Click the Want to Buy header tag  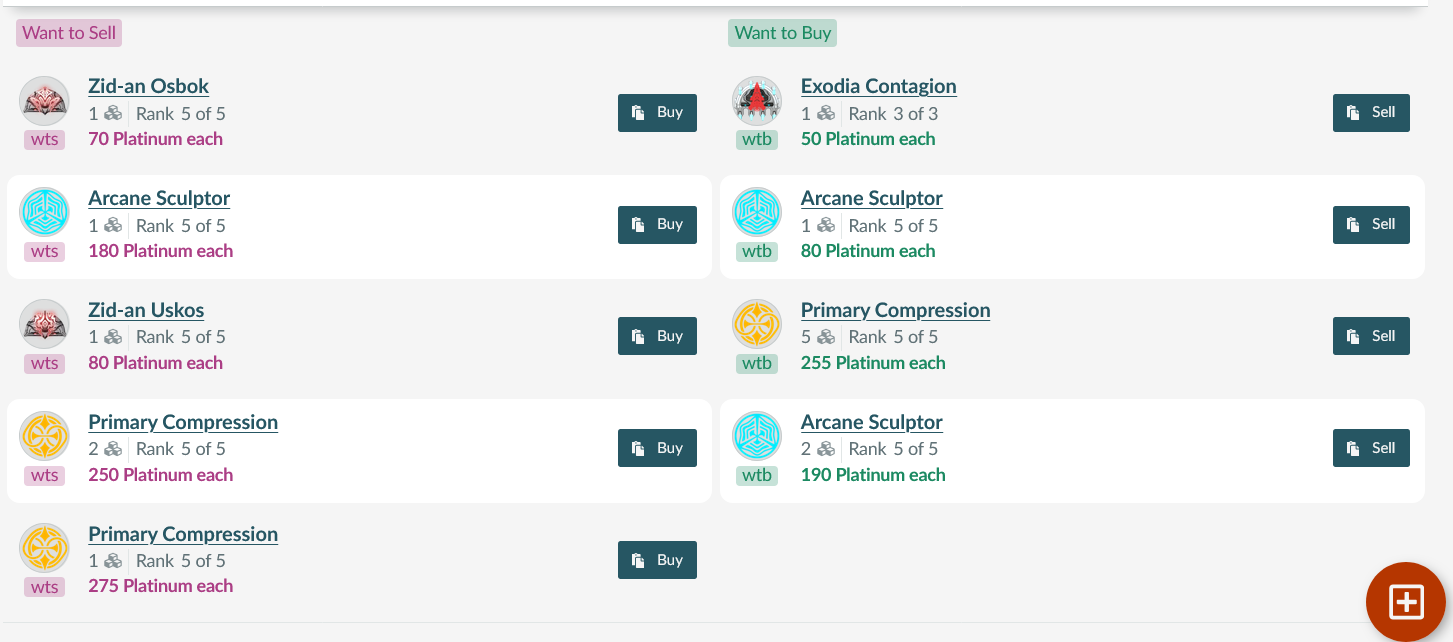click(782, 33)
